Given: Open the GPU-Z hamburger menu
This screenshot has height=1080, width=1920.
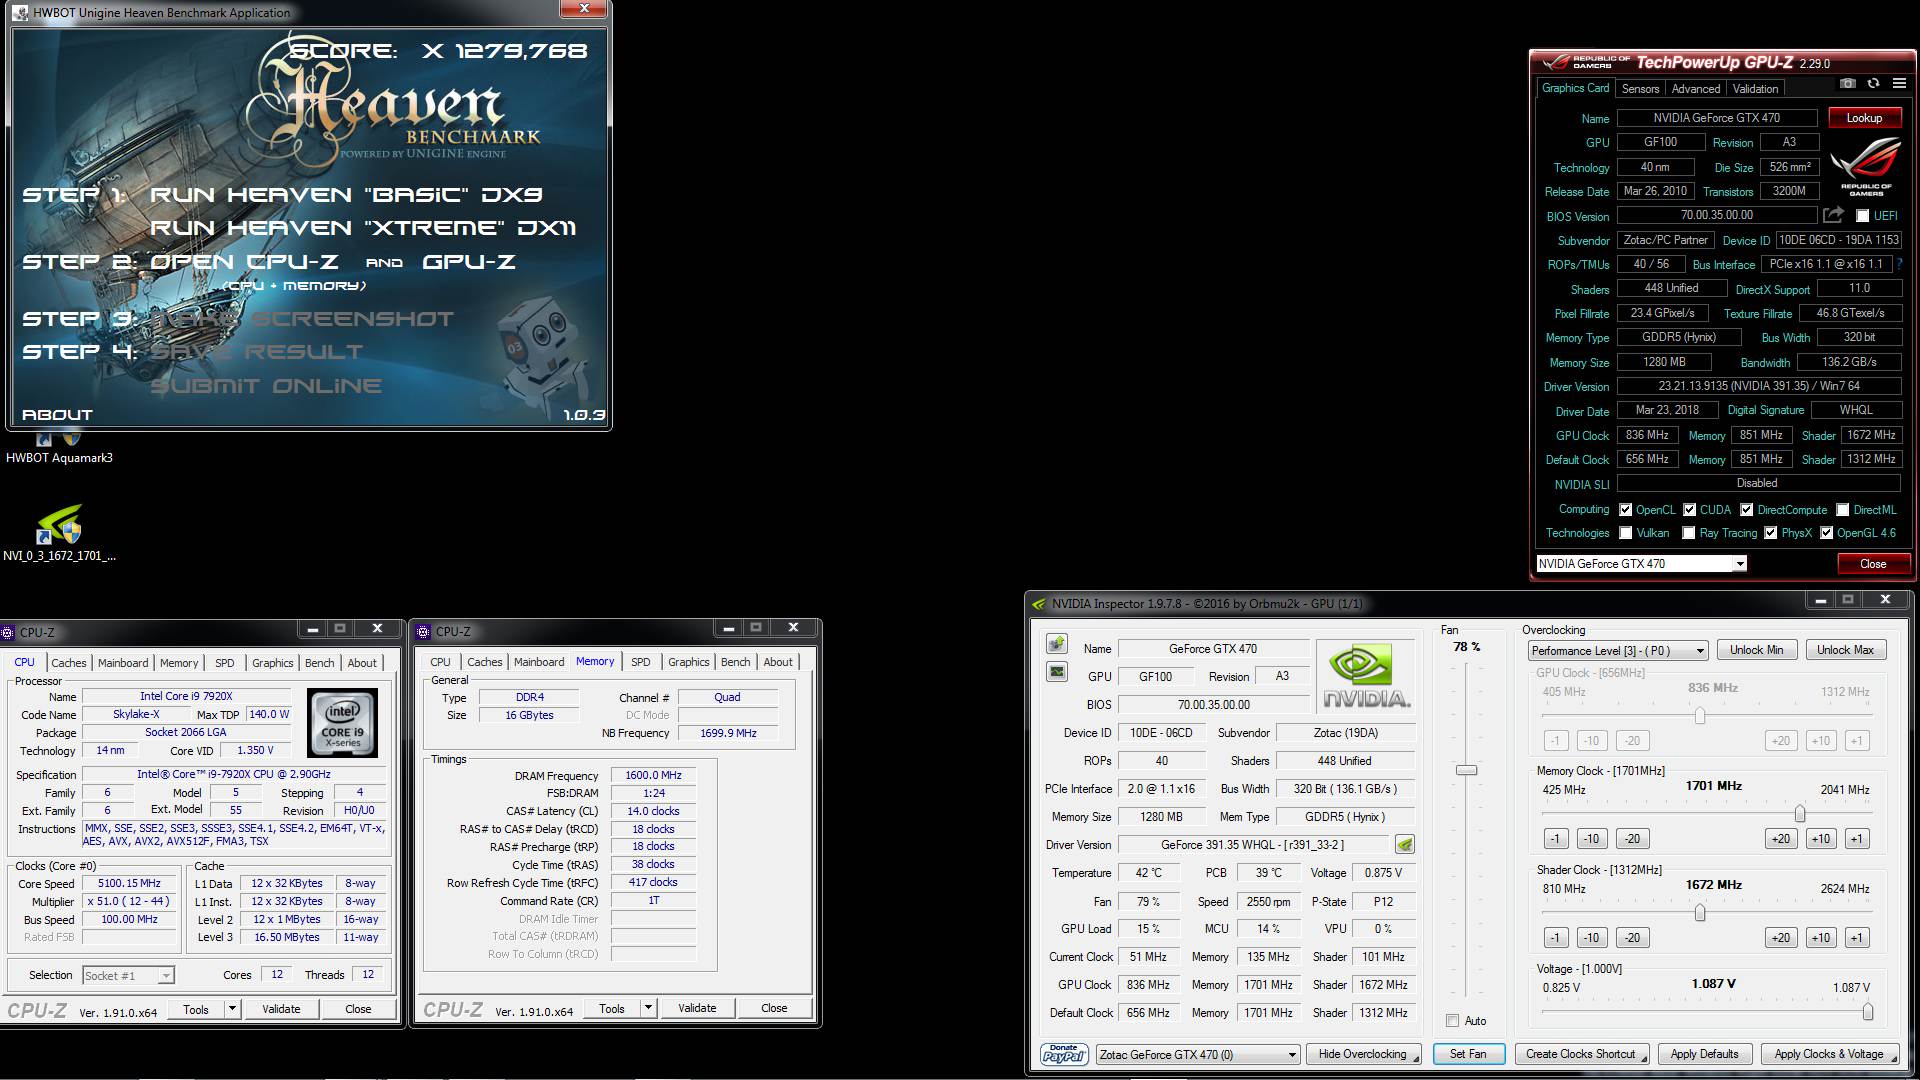Looking at the screenshot, I should [x=1899, y=84].
